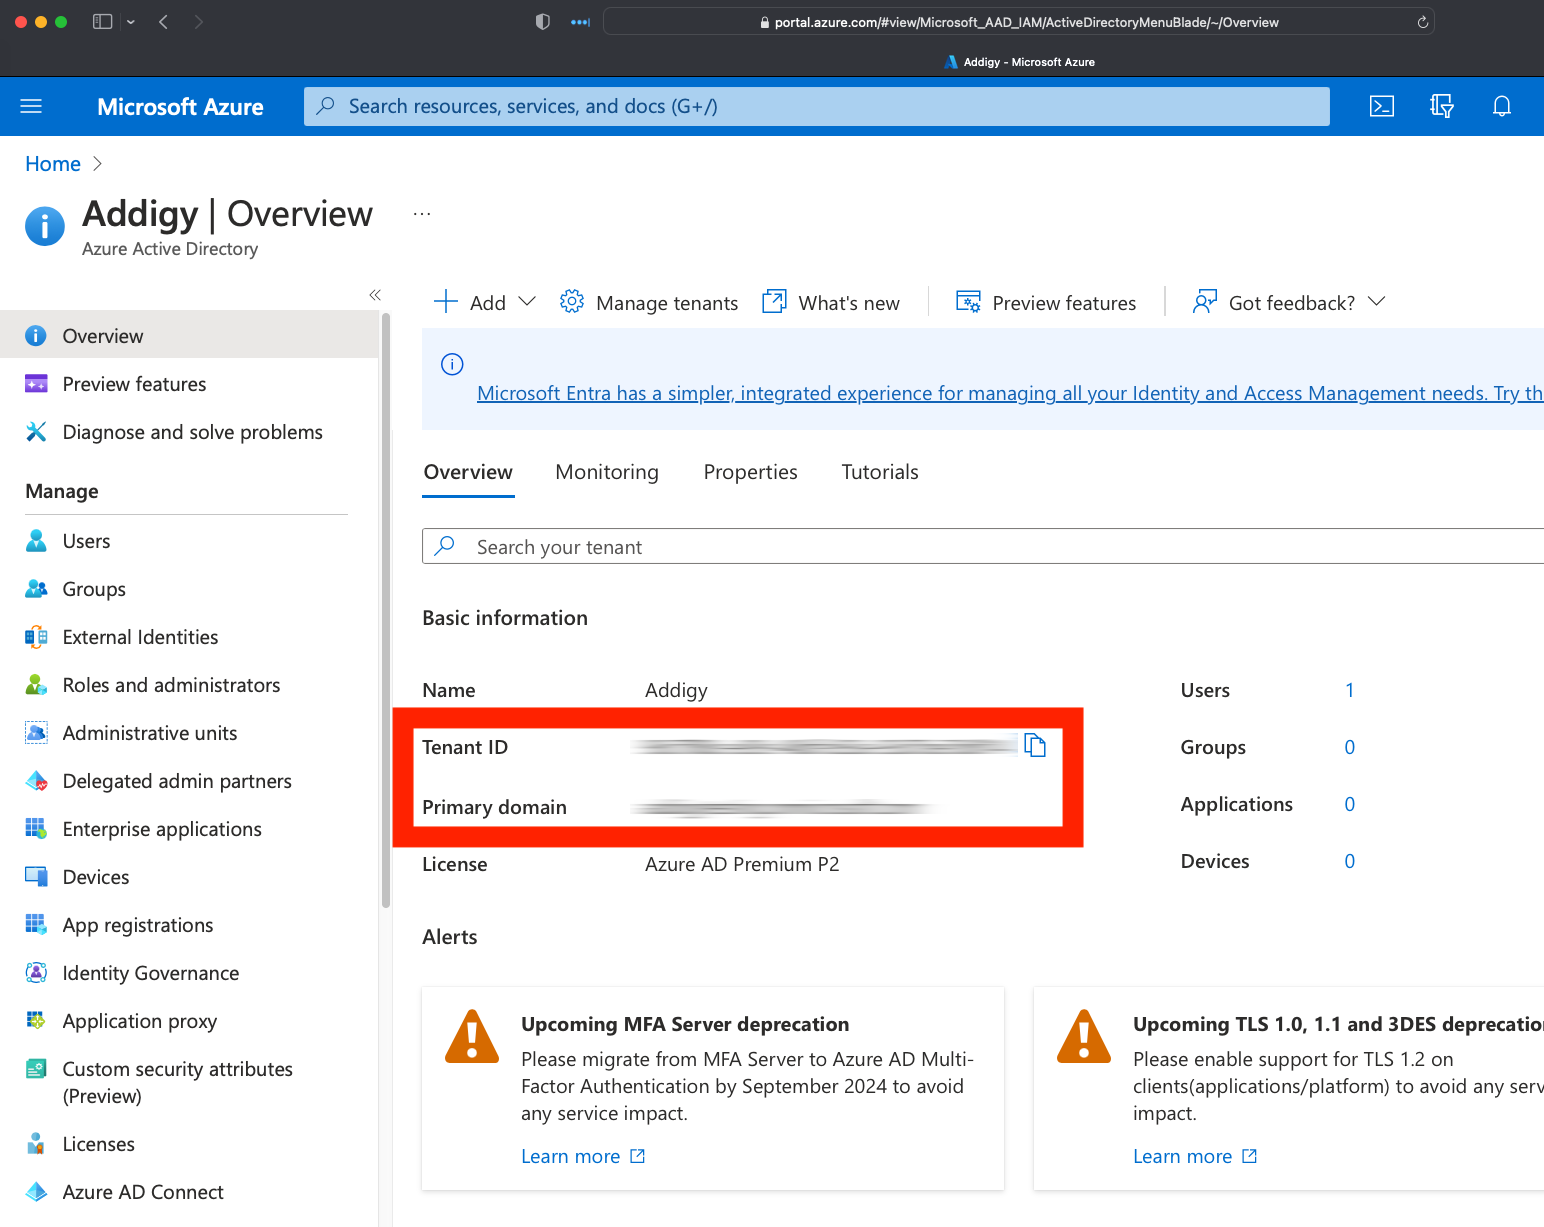This screenshot has width=1544, height=1227.
Task: Focus the Search resources, services, and docs box
Action: click(x=816, y=106)
